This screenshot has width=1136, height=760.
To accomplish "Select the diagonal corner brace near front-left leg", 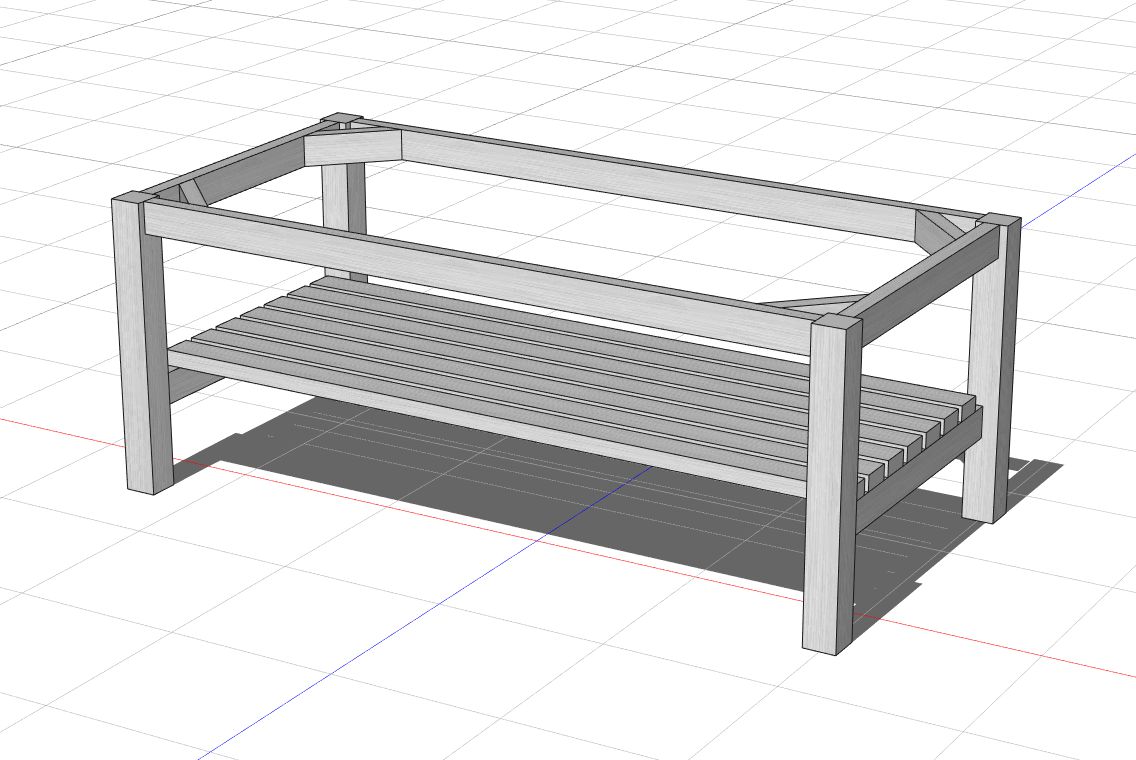I will click(191, 192).
